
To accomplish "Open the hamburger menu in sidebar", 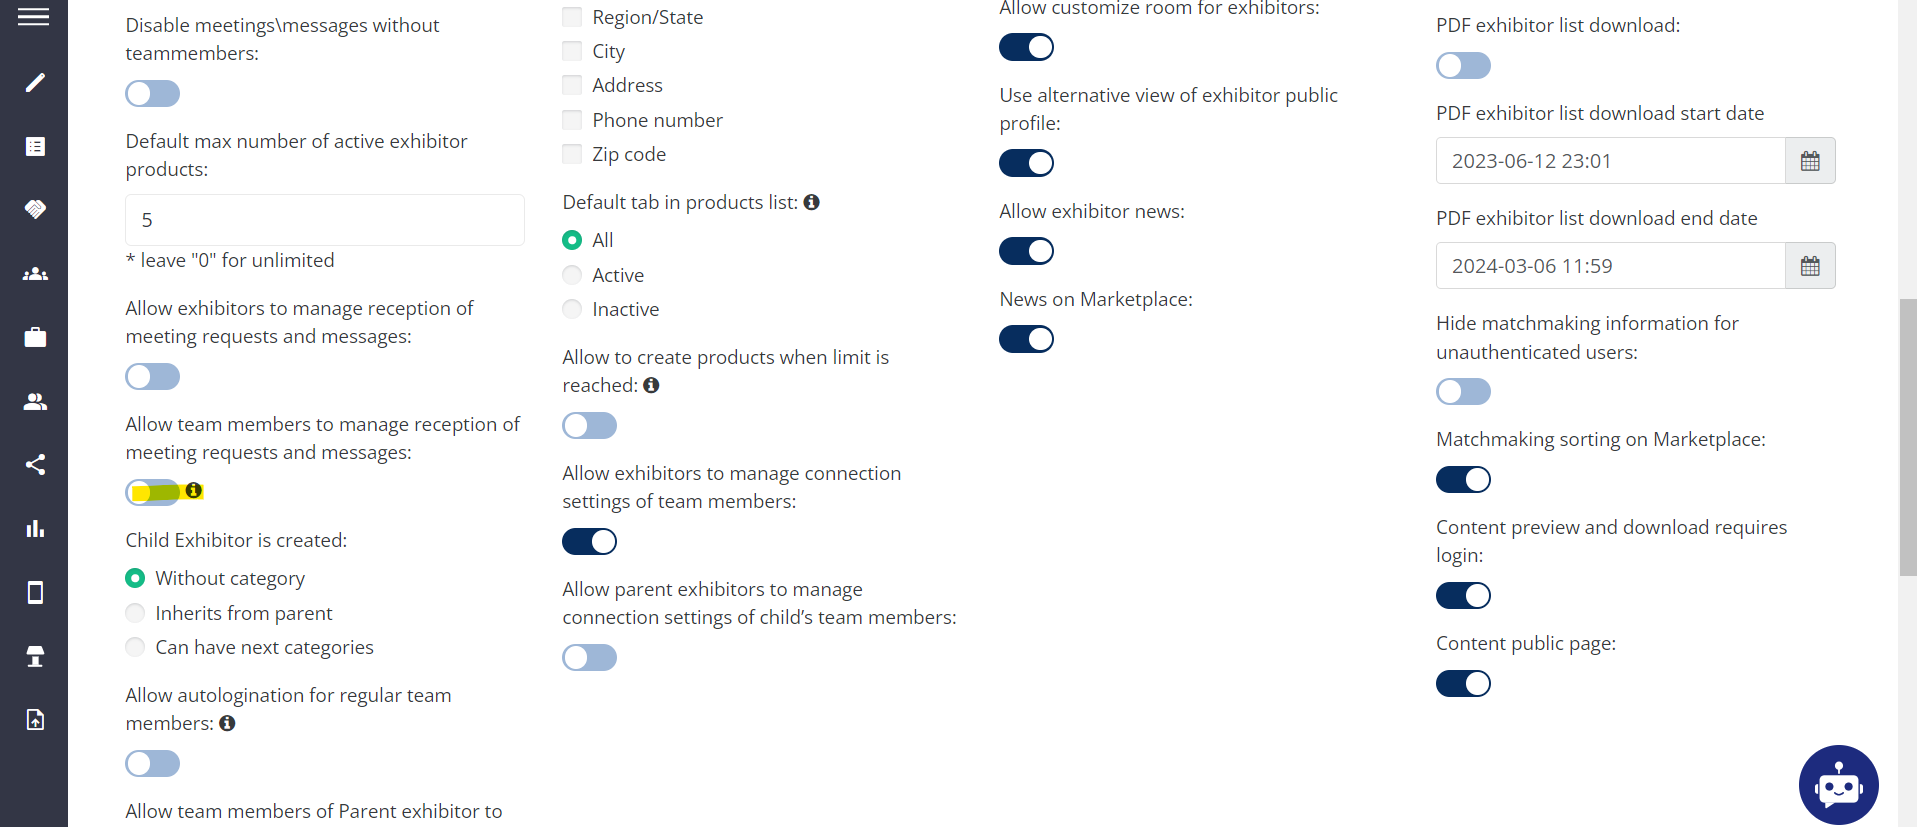I will click(33, 17).
